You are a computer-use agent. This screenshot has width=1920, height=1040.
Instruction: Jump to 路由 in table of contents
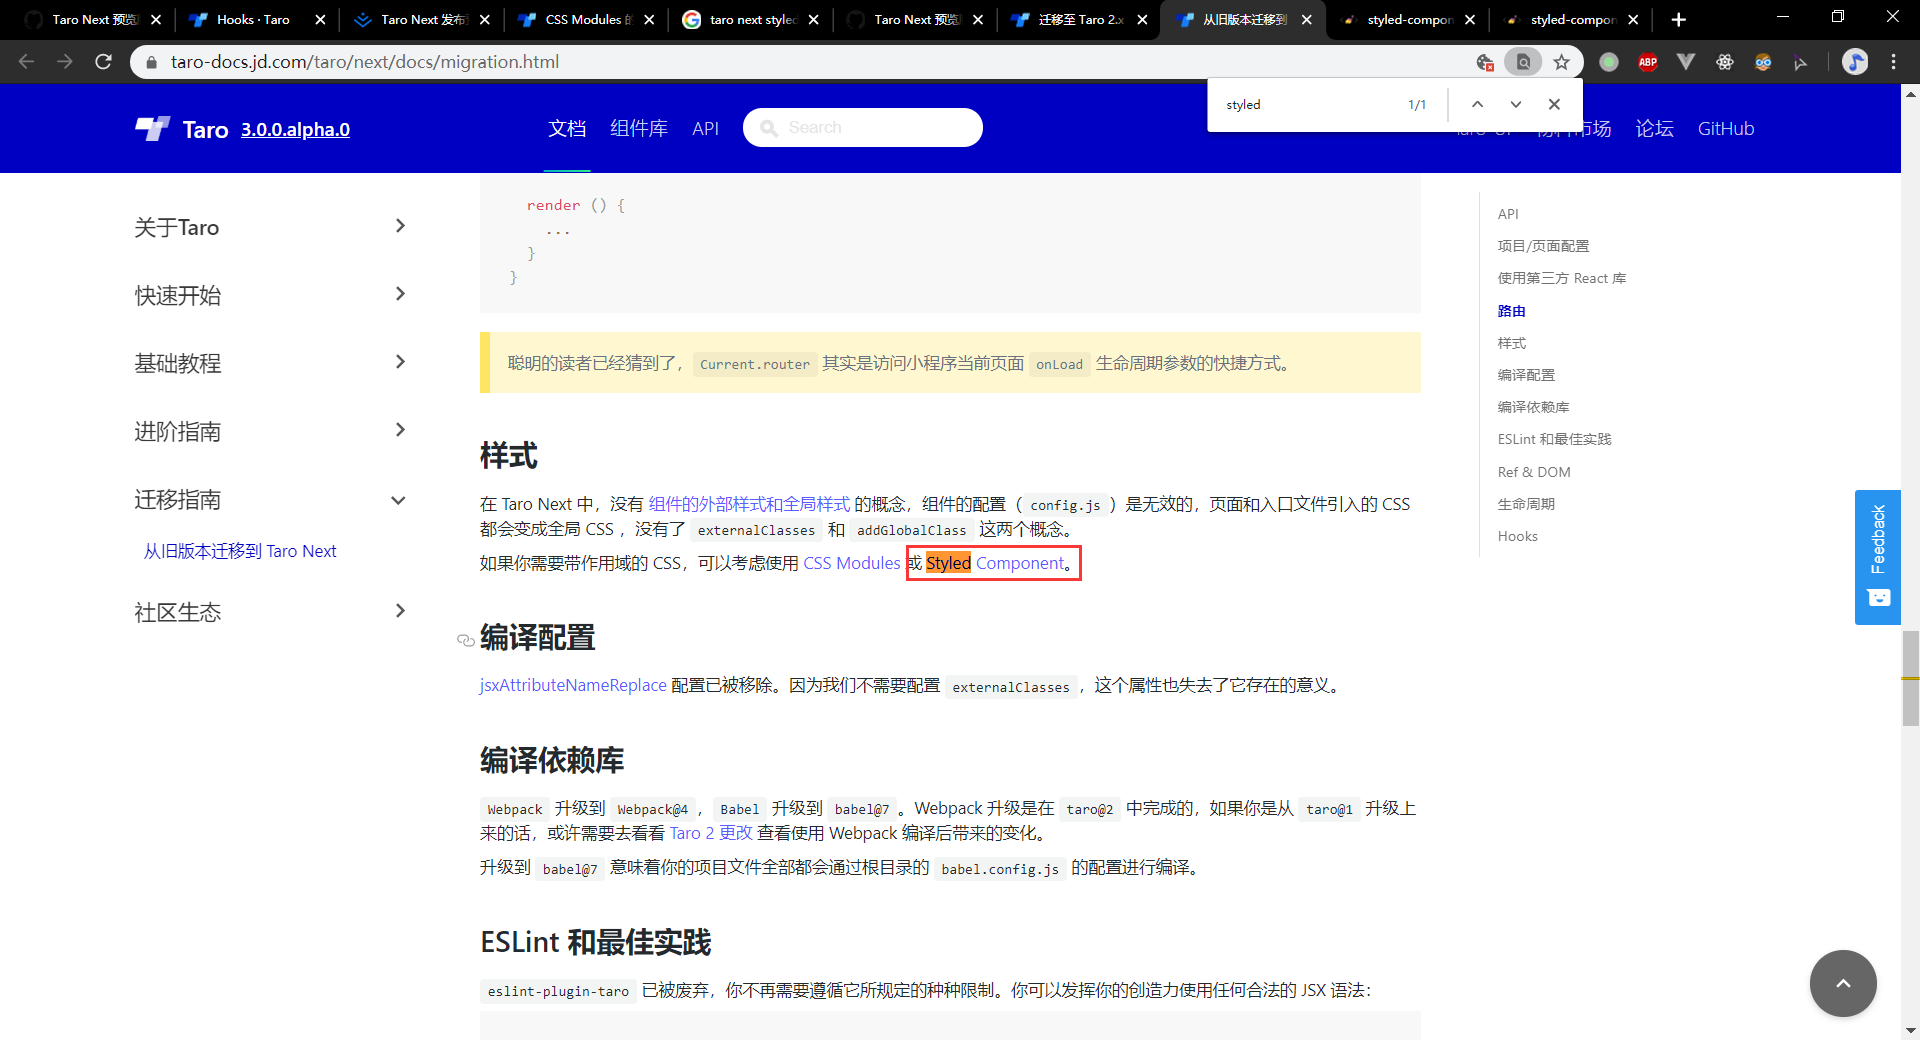coord(1511,311)
